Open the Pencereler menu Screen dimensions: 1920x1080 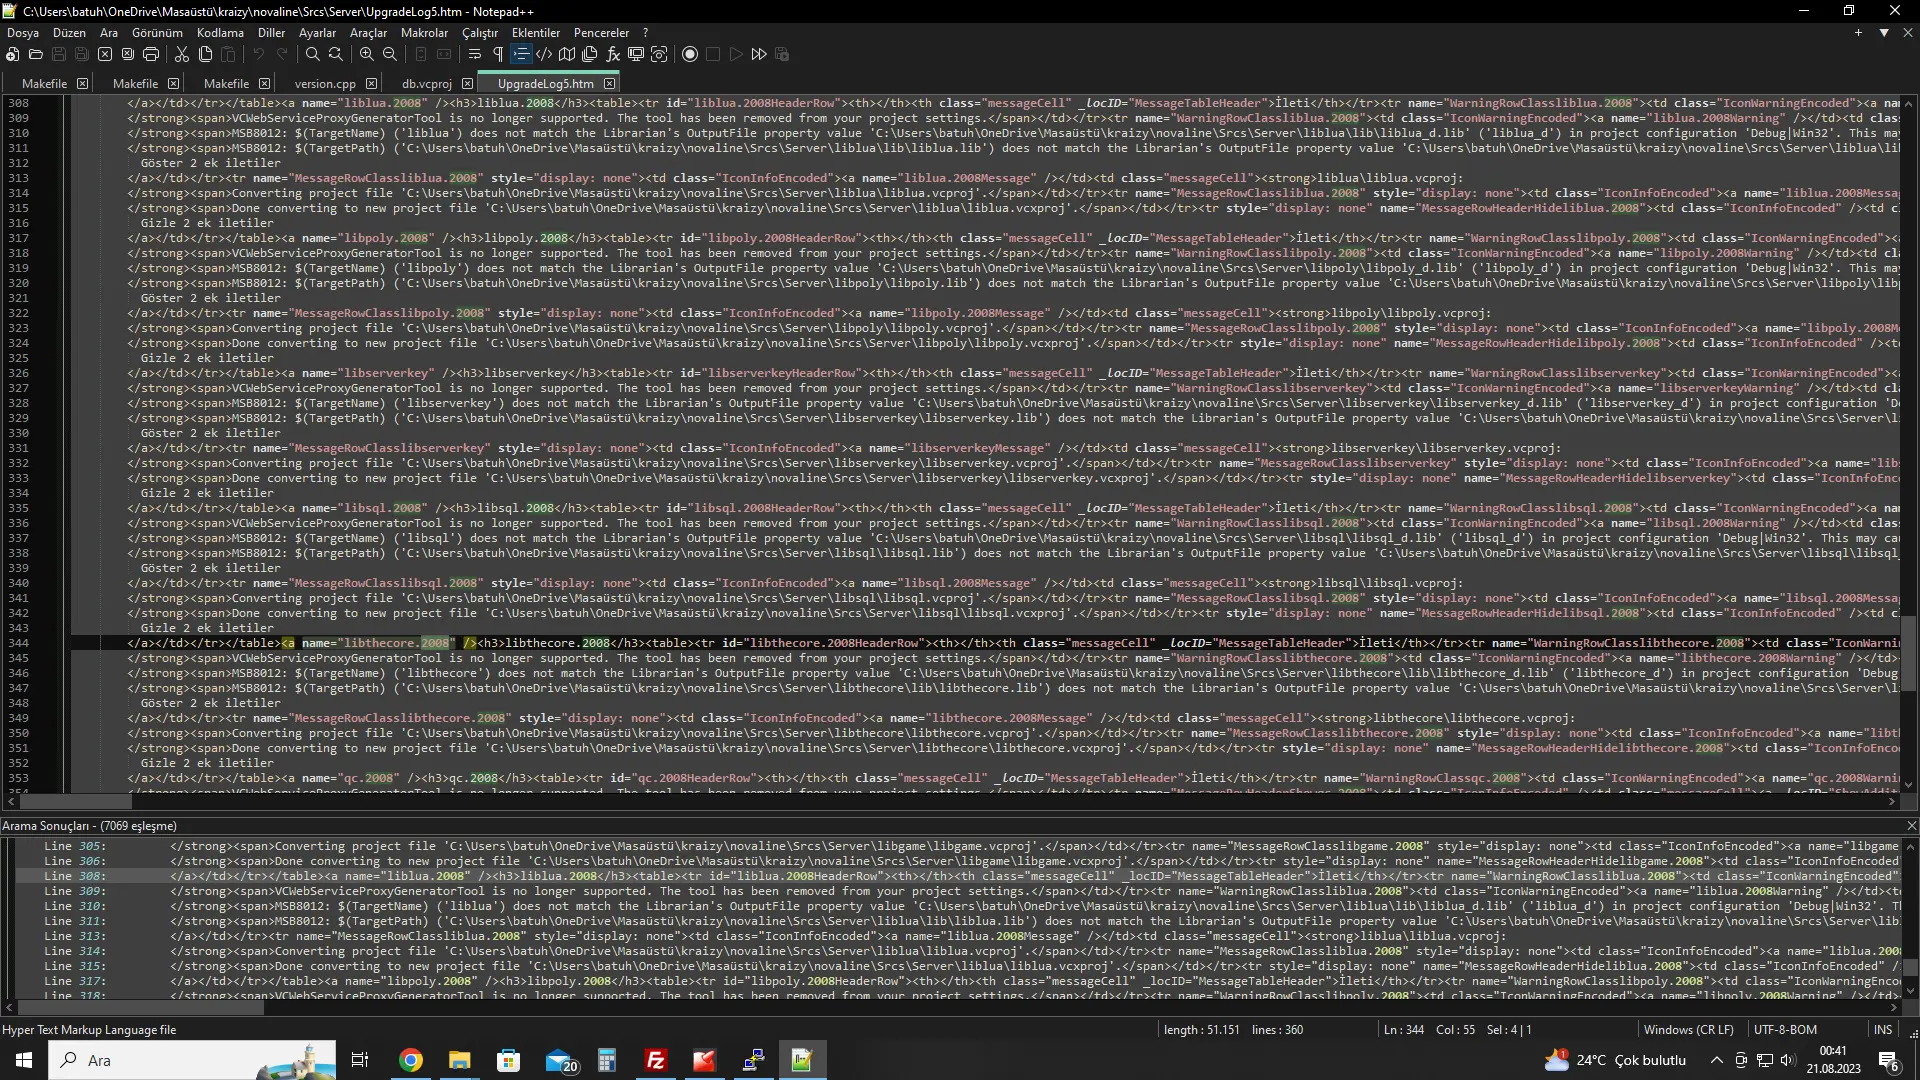(601, 33)
